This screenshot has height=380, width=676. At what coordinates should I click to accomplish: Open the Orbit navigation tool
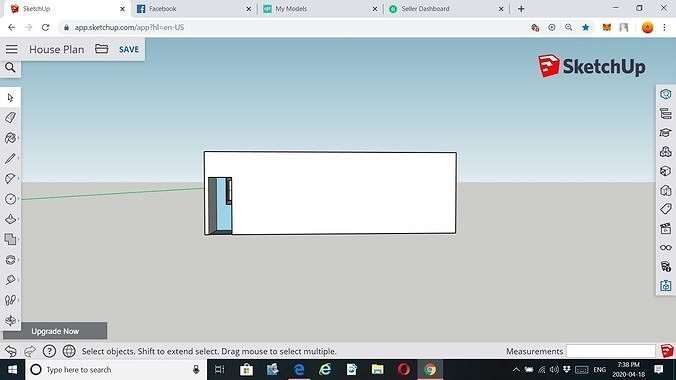pos(10,320)
